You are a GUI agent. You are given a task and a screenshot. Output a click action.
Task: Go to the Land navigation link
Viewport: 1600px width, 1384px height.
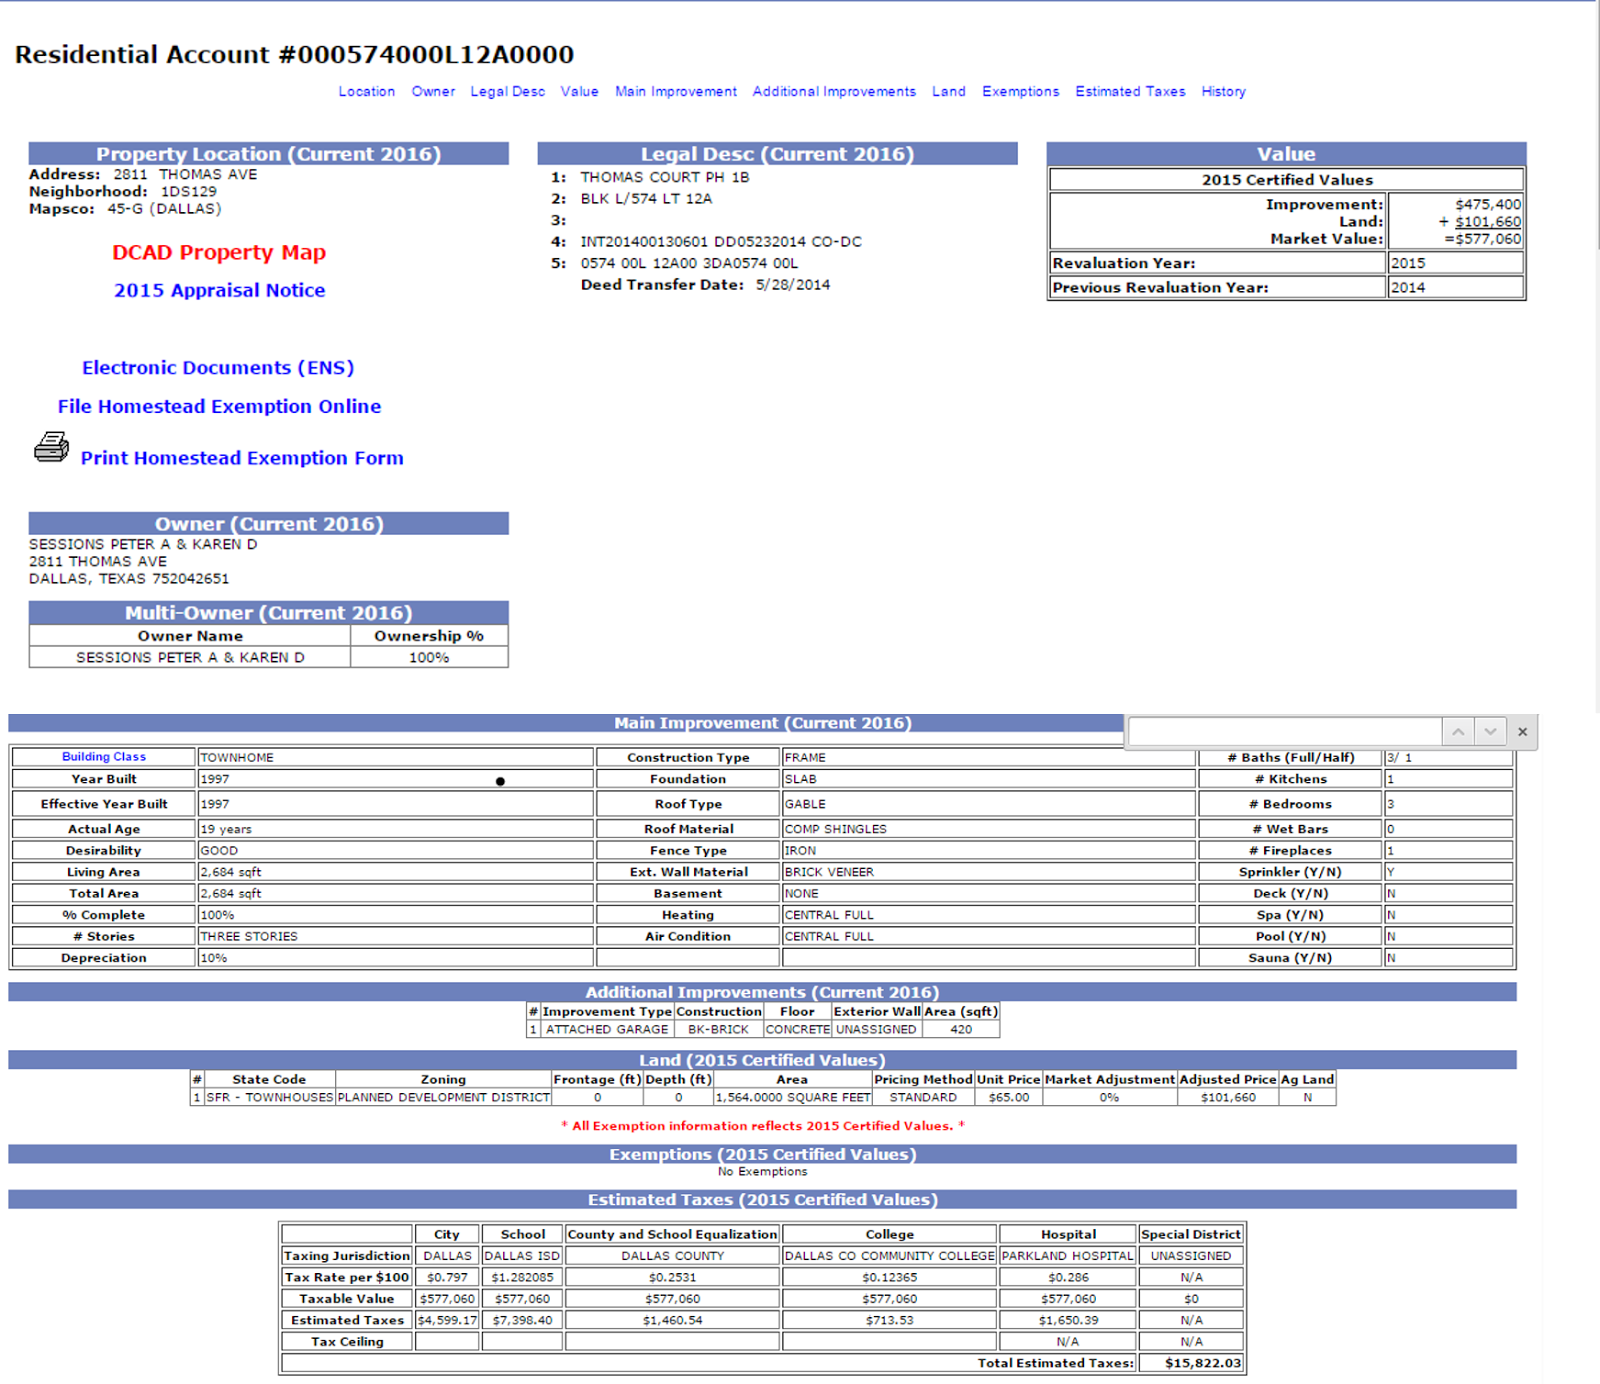pyautogui.click(x=949, y=91)
